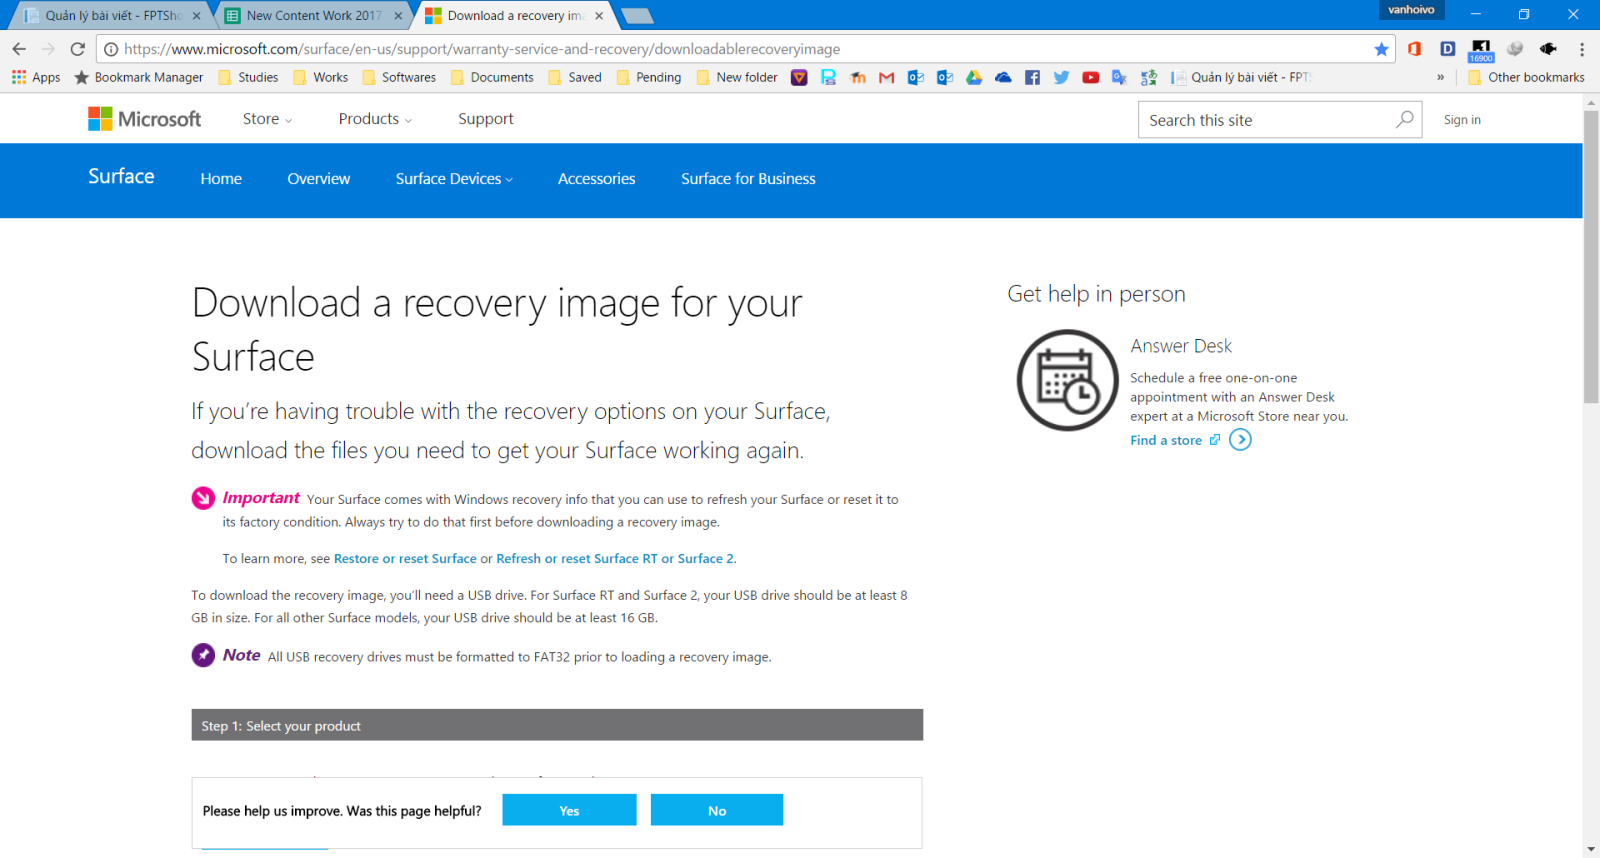1600x858 pixels.
Task: Click Sign in
Action: coord(1462,120)
